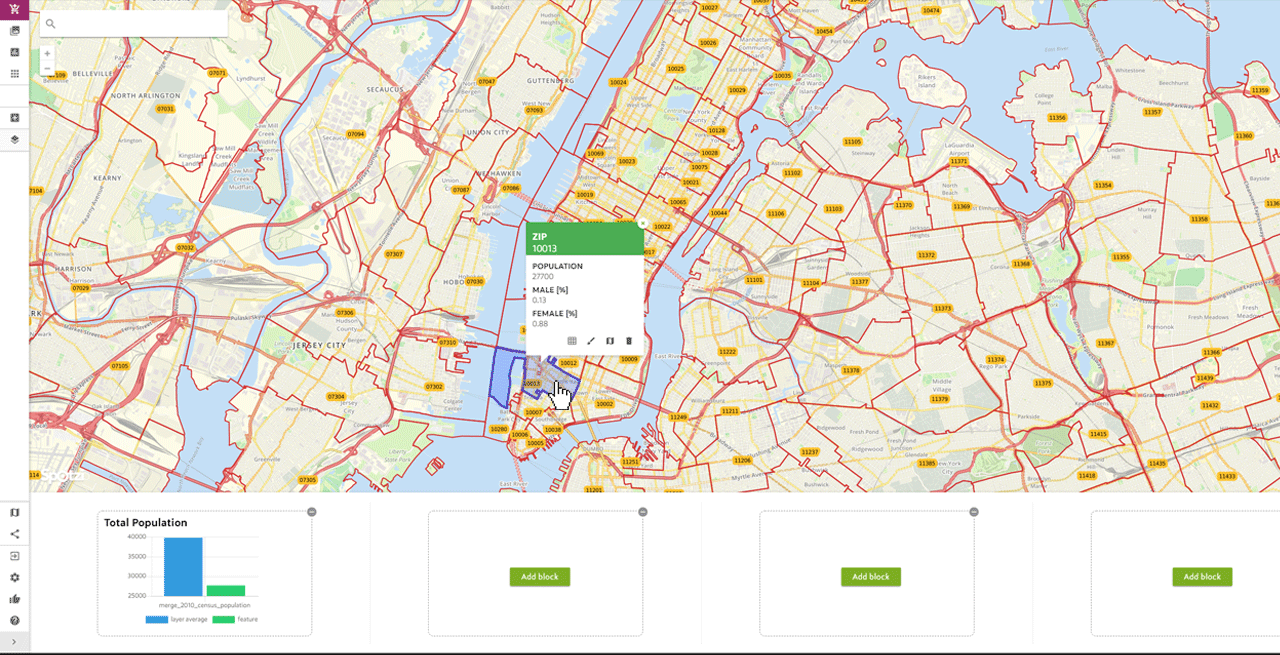
Task: Select ZIP label 11354 on map
Action: point(1103,185)
